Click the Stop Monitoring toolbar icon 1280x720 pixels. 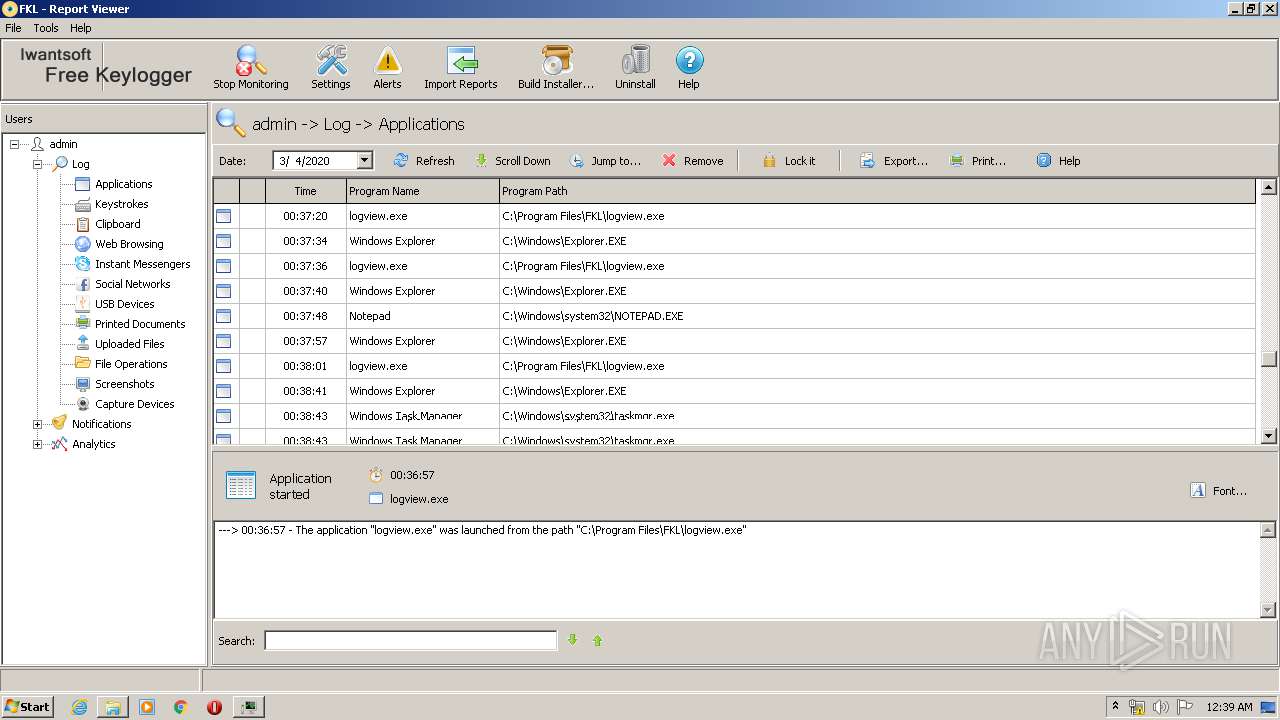[x=251, y=67]
